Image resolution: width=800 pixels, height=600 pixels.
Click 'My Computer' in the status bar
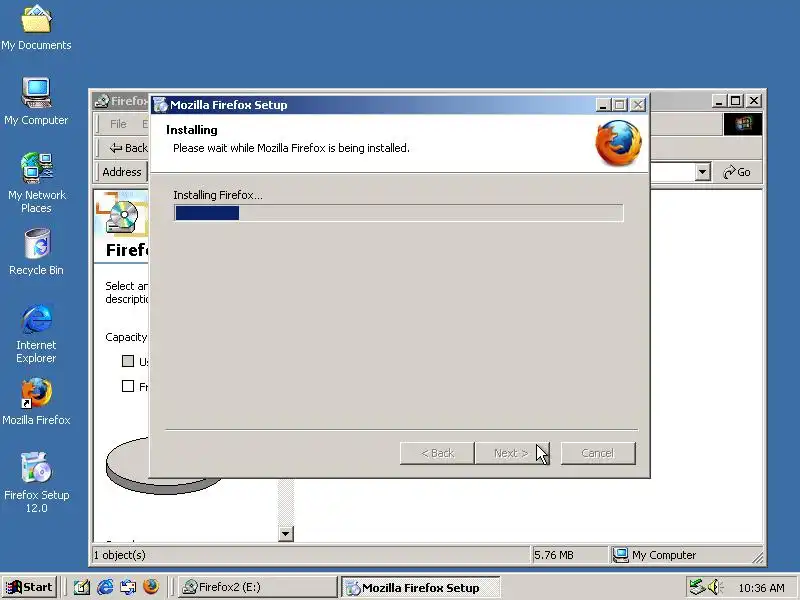pos(664,555)
